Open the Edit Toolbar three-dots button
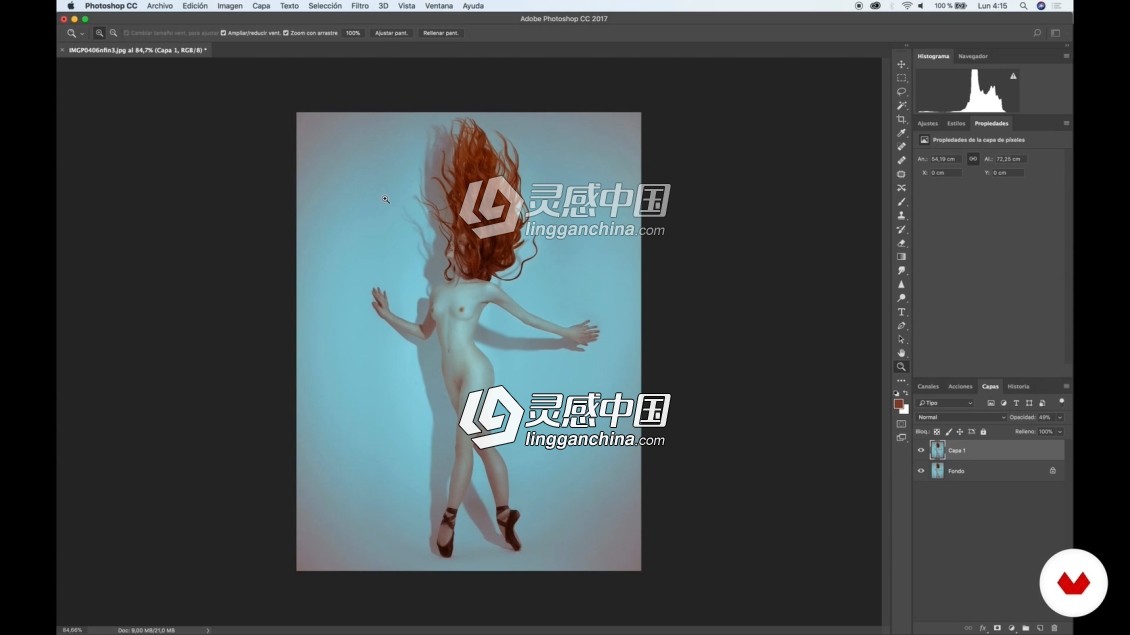Viewport: 1130px width, 635px height. click(x=901, y=381)
